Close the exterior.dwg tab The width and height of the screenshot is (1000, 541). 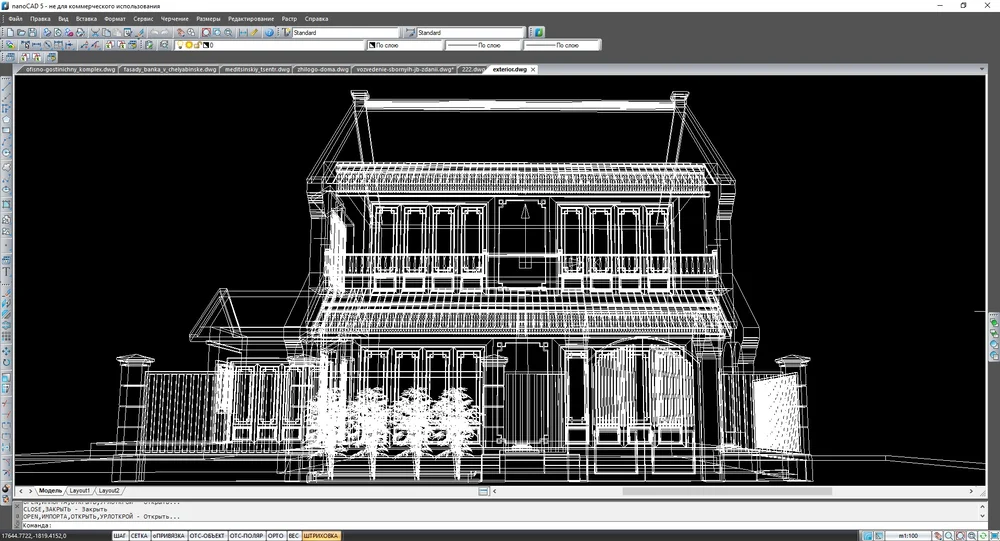click(x=533, y=69)
